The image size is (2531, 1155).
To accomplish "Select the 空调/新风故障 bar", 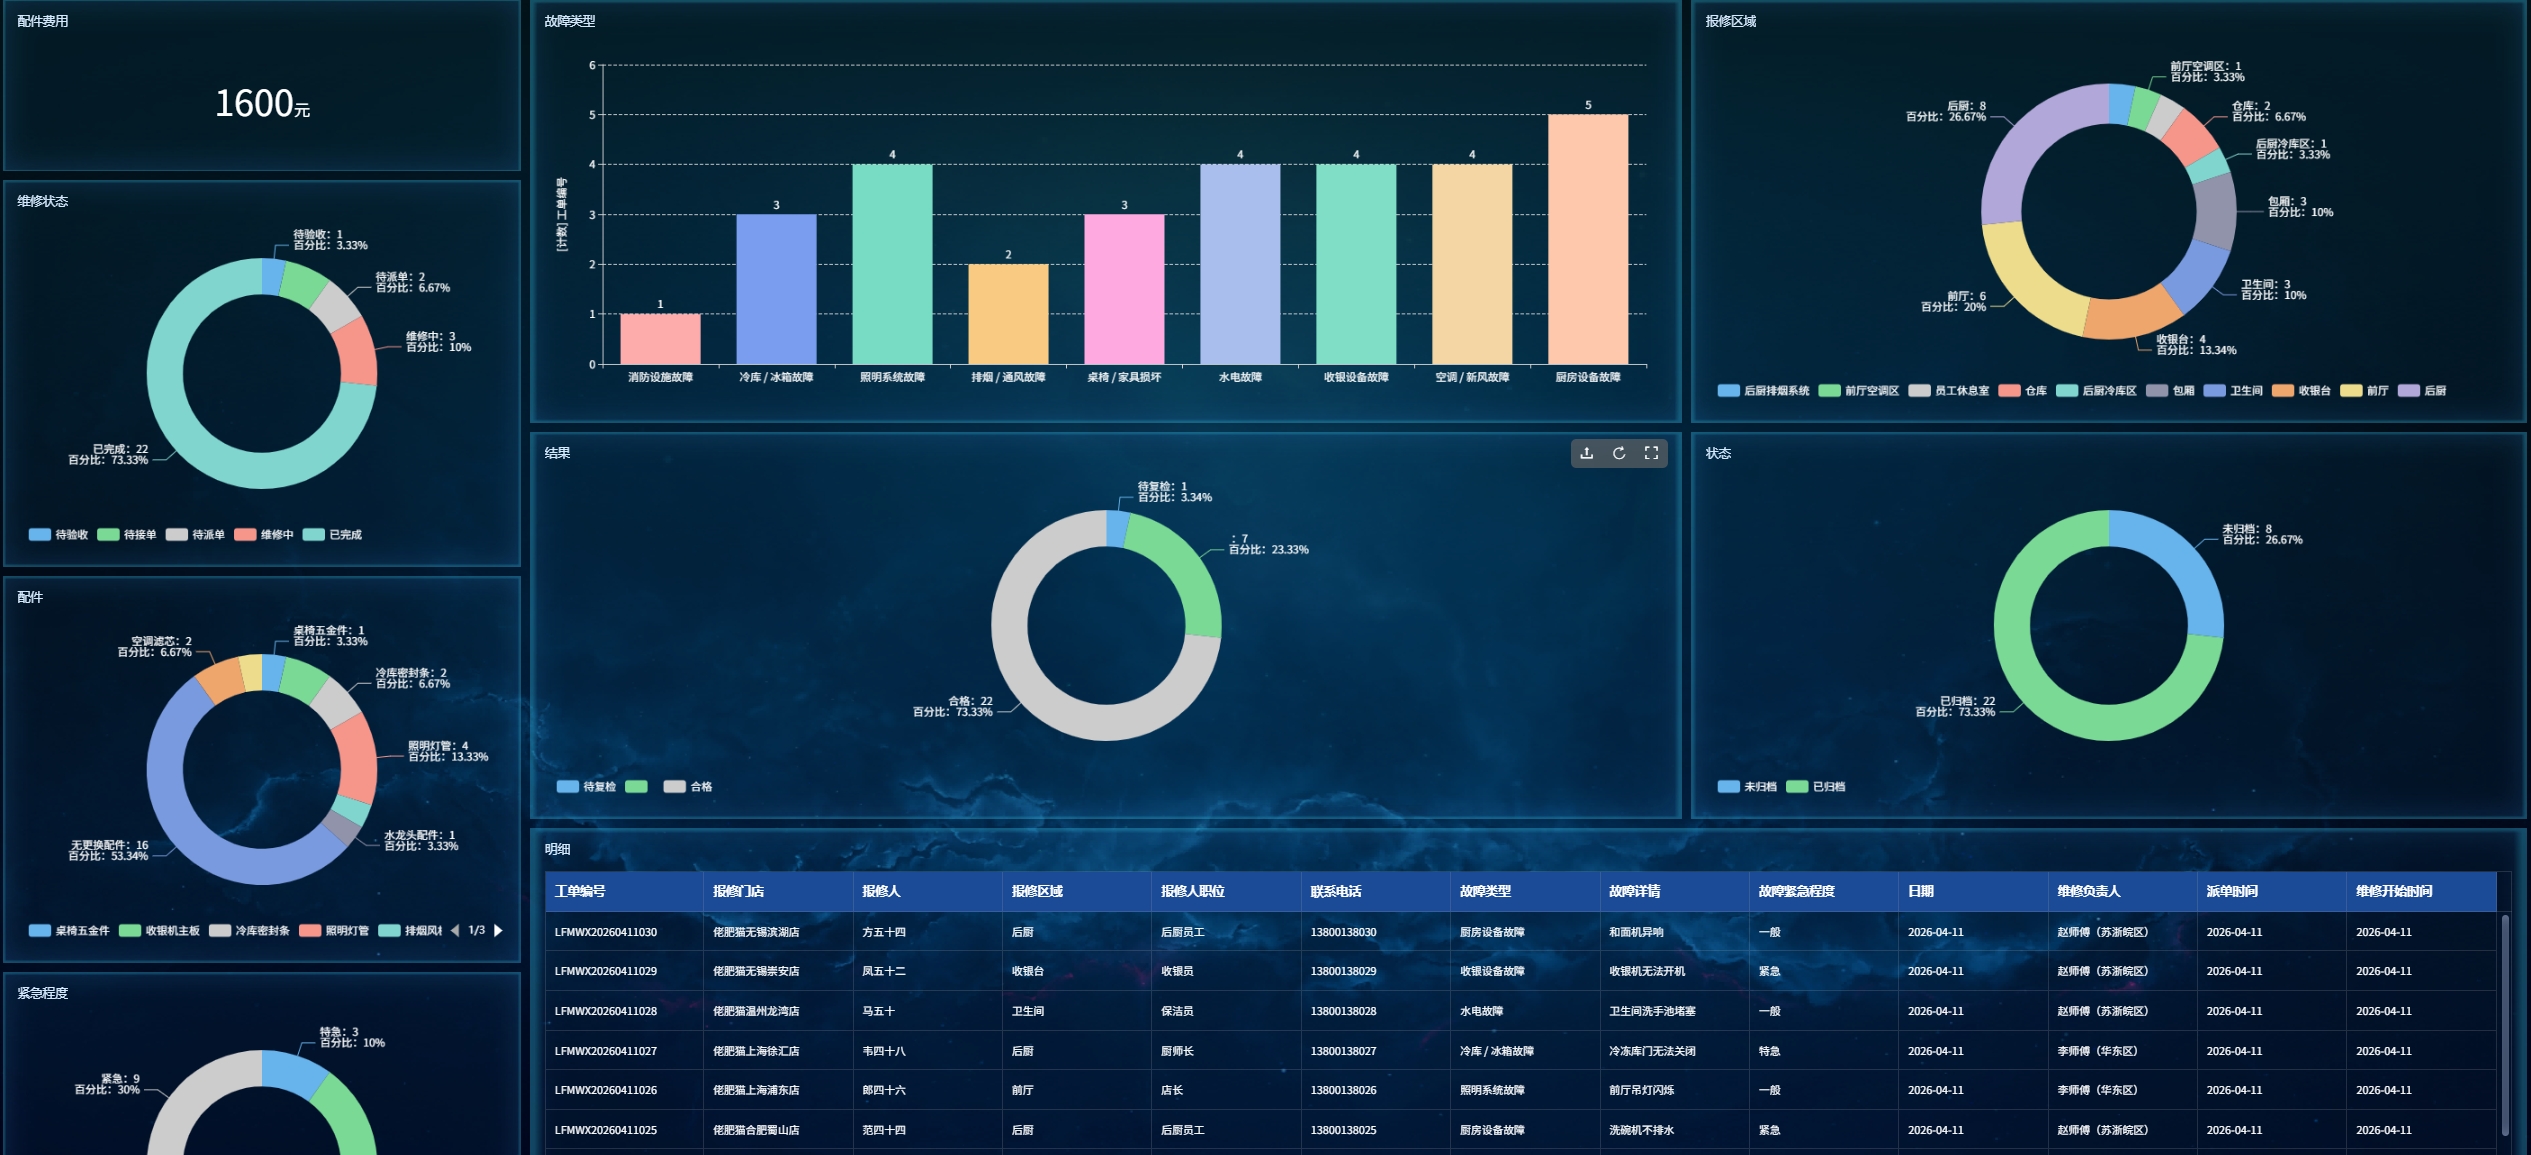I will tap(1472, 264).
